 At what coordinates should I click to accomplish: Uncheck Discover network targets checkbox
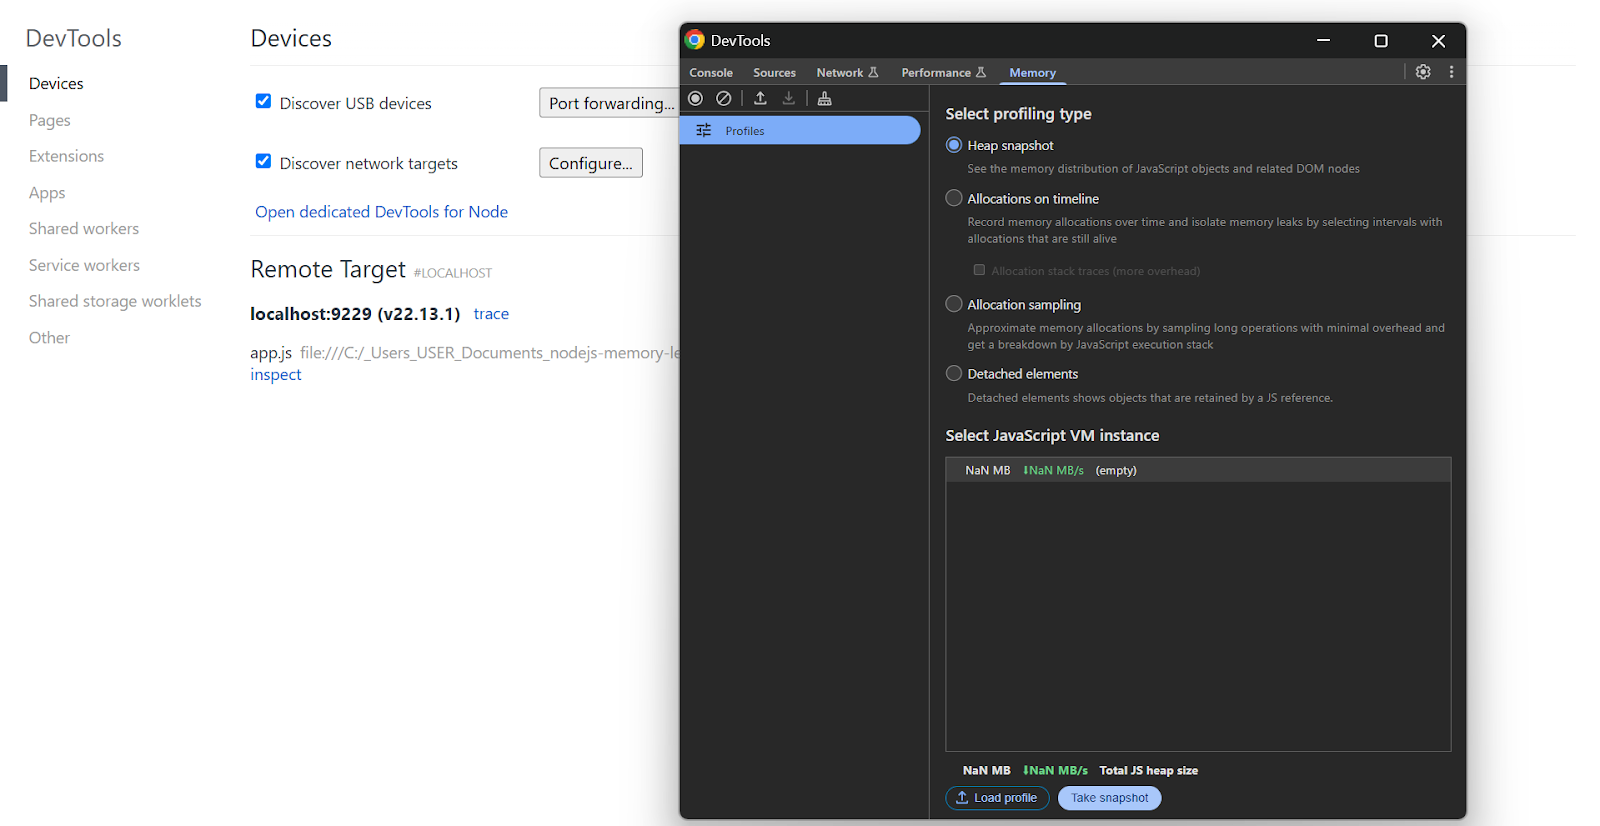click(263, 161)
